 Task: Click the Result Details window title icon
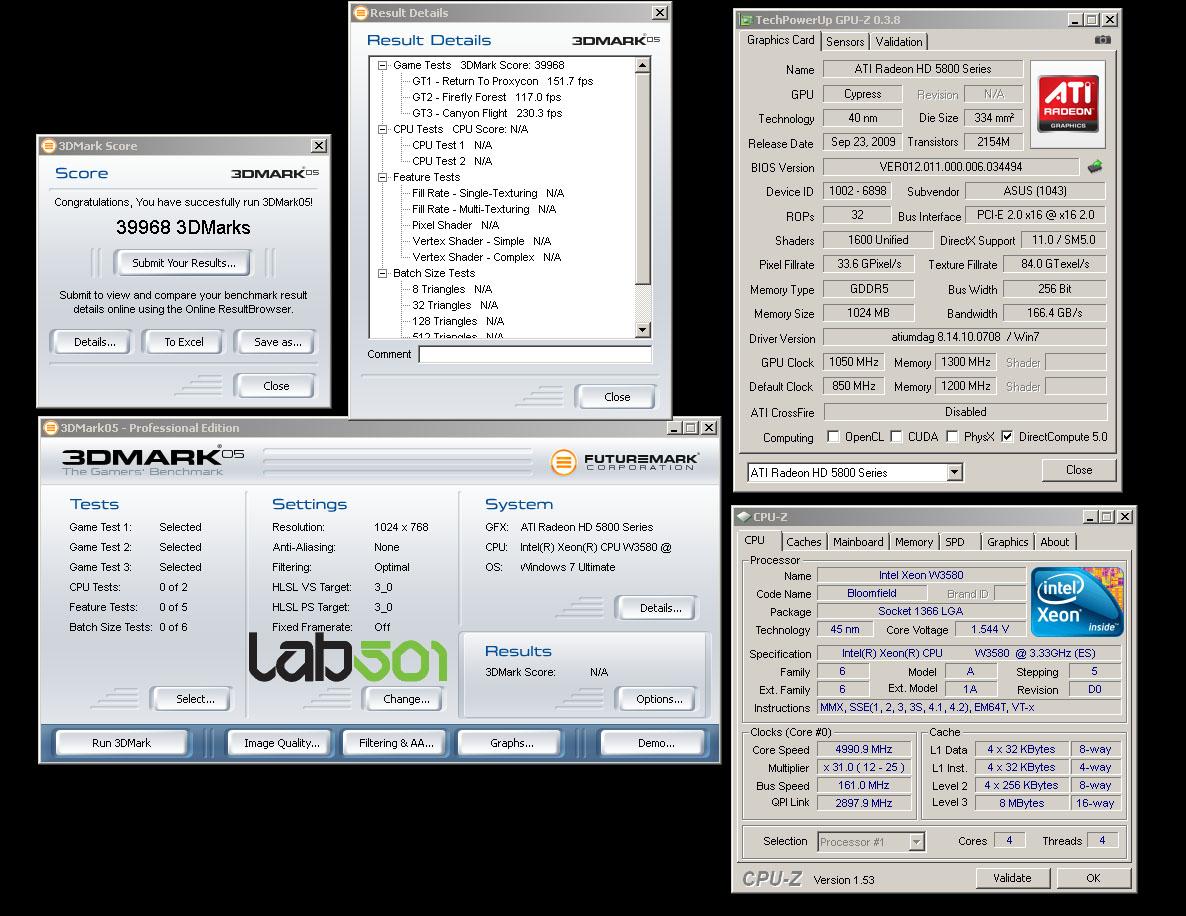pyautogui.click(x=362, y=13)
